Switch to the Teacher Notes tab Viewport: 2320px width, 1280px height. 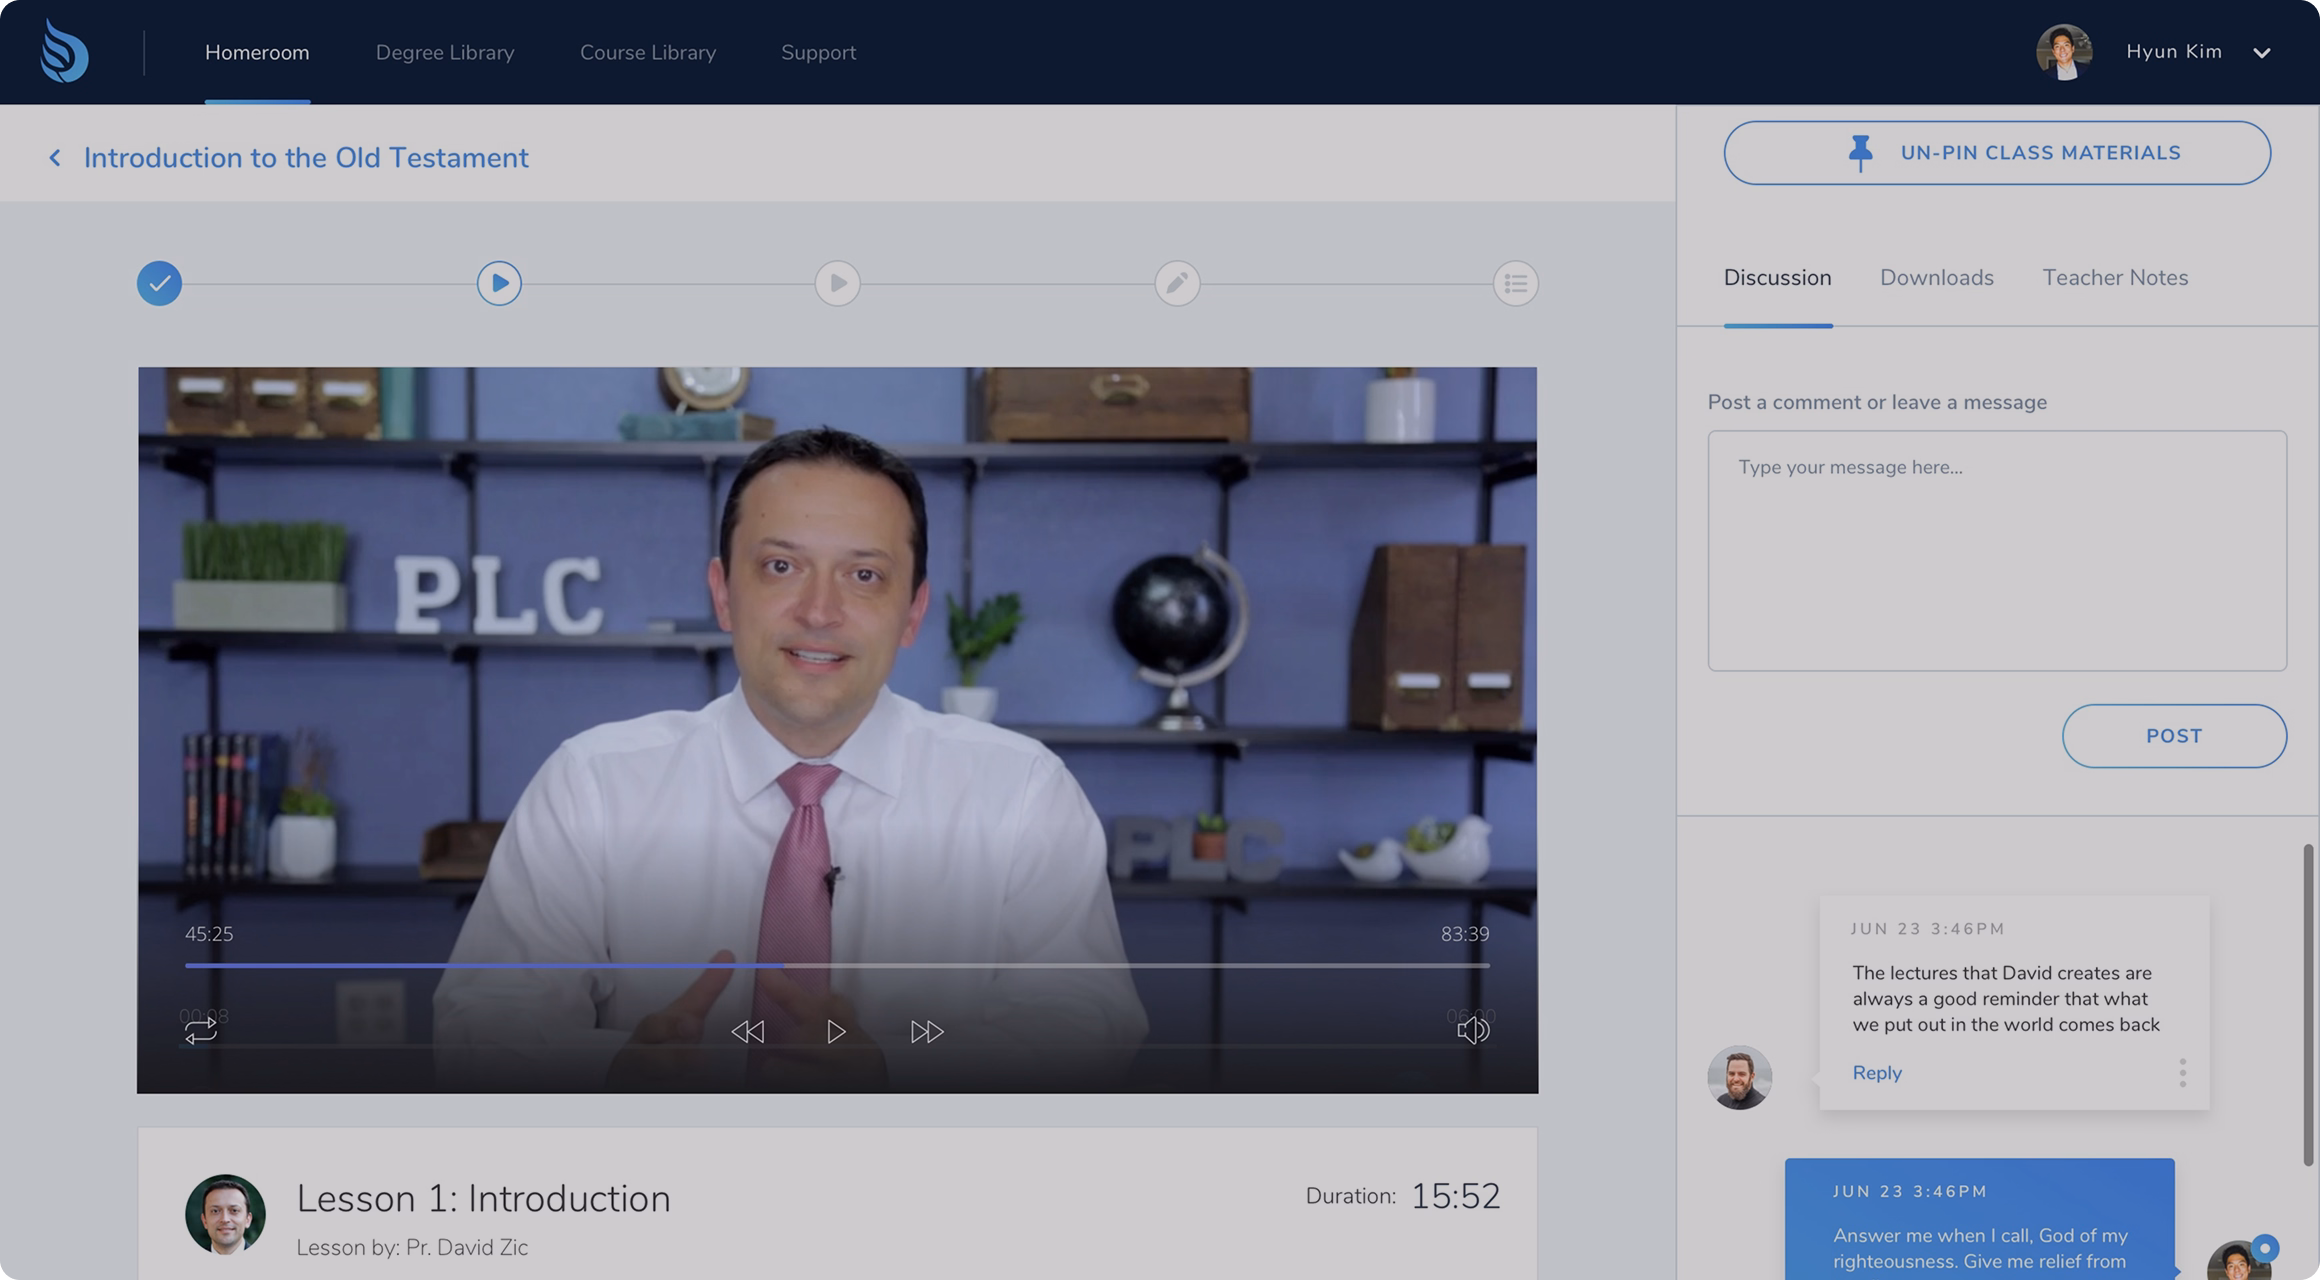(x=2115, y=278)
